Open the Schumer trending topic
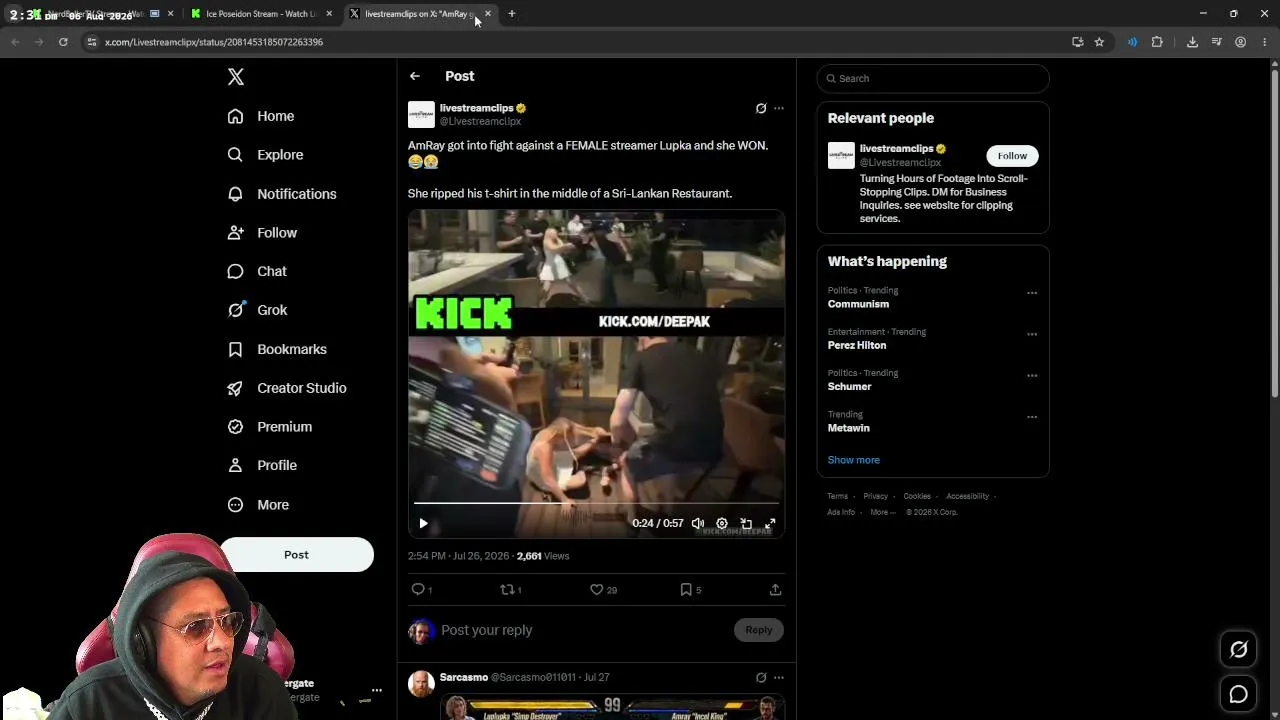The width and height of the screenshot is (1280, 720). (850, 386)
